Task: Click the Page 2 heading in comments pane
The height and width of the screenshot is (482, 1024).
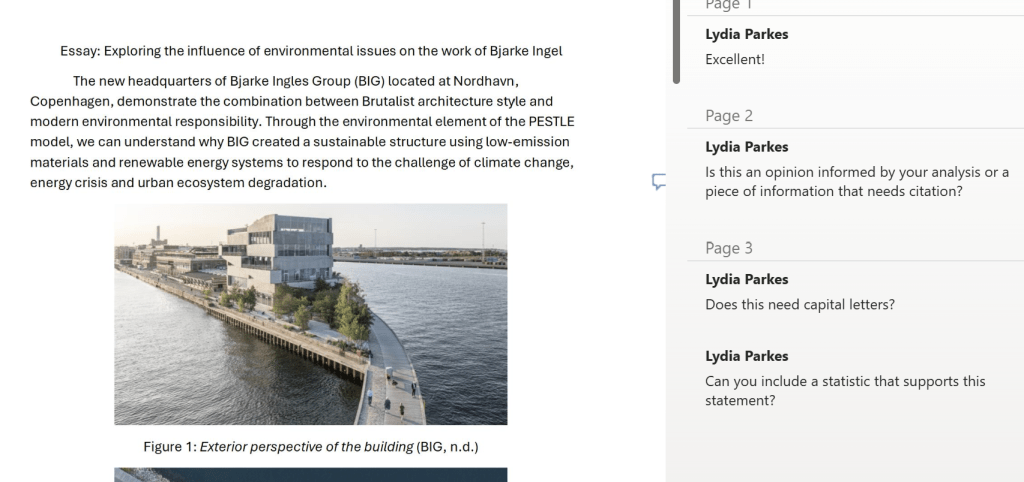Action: (x=729, y=116)
